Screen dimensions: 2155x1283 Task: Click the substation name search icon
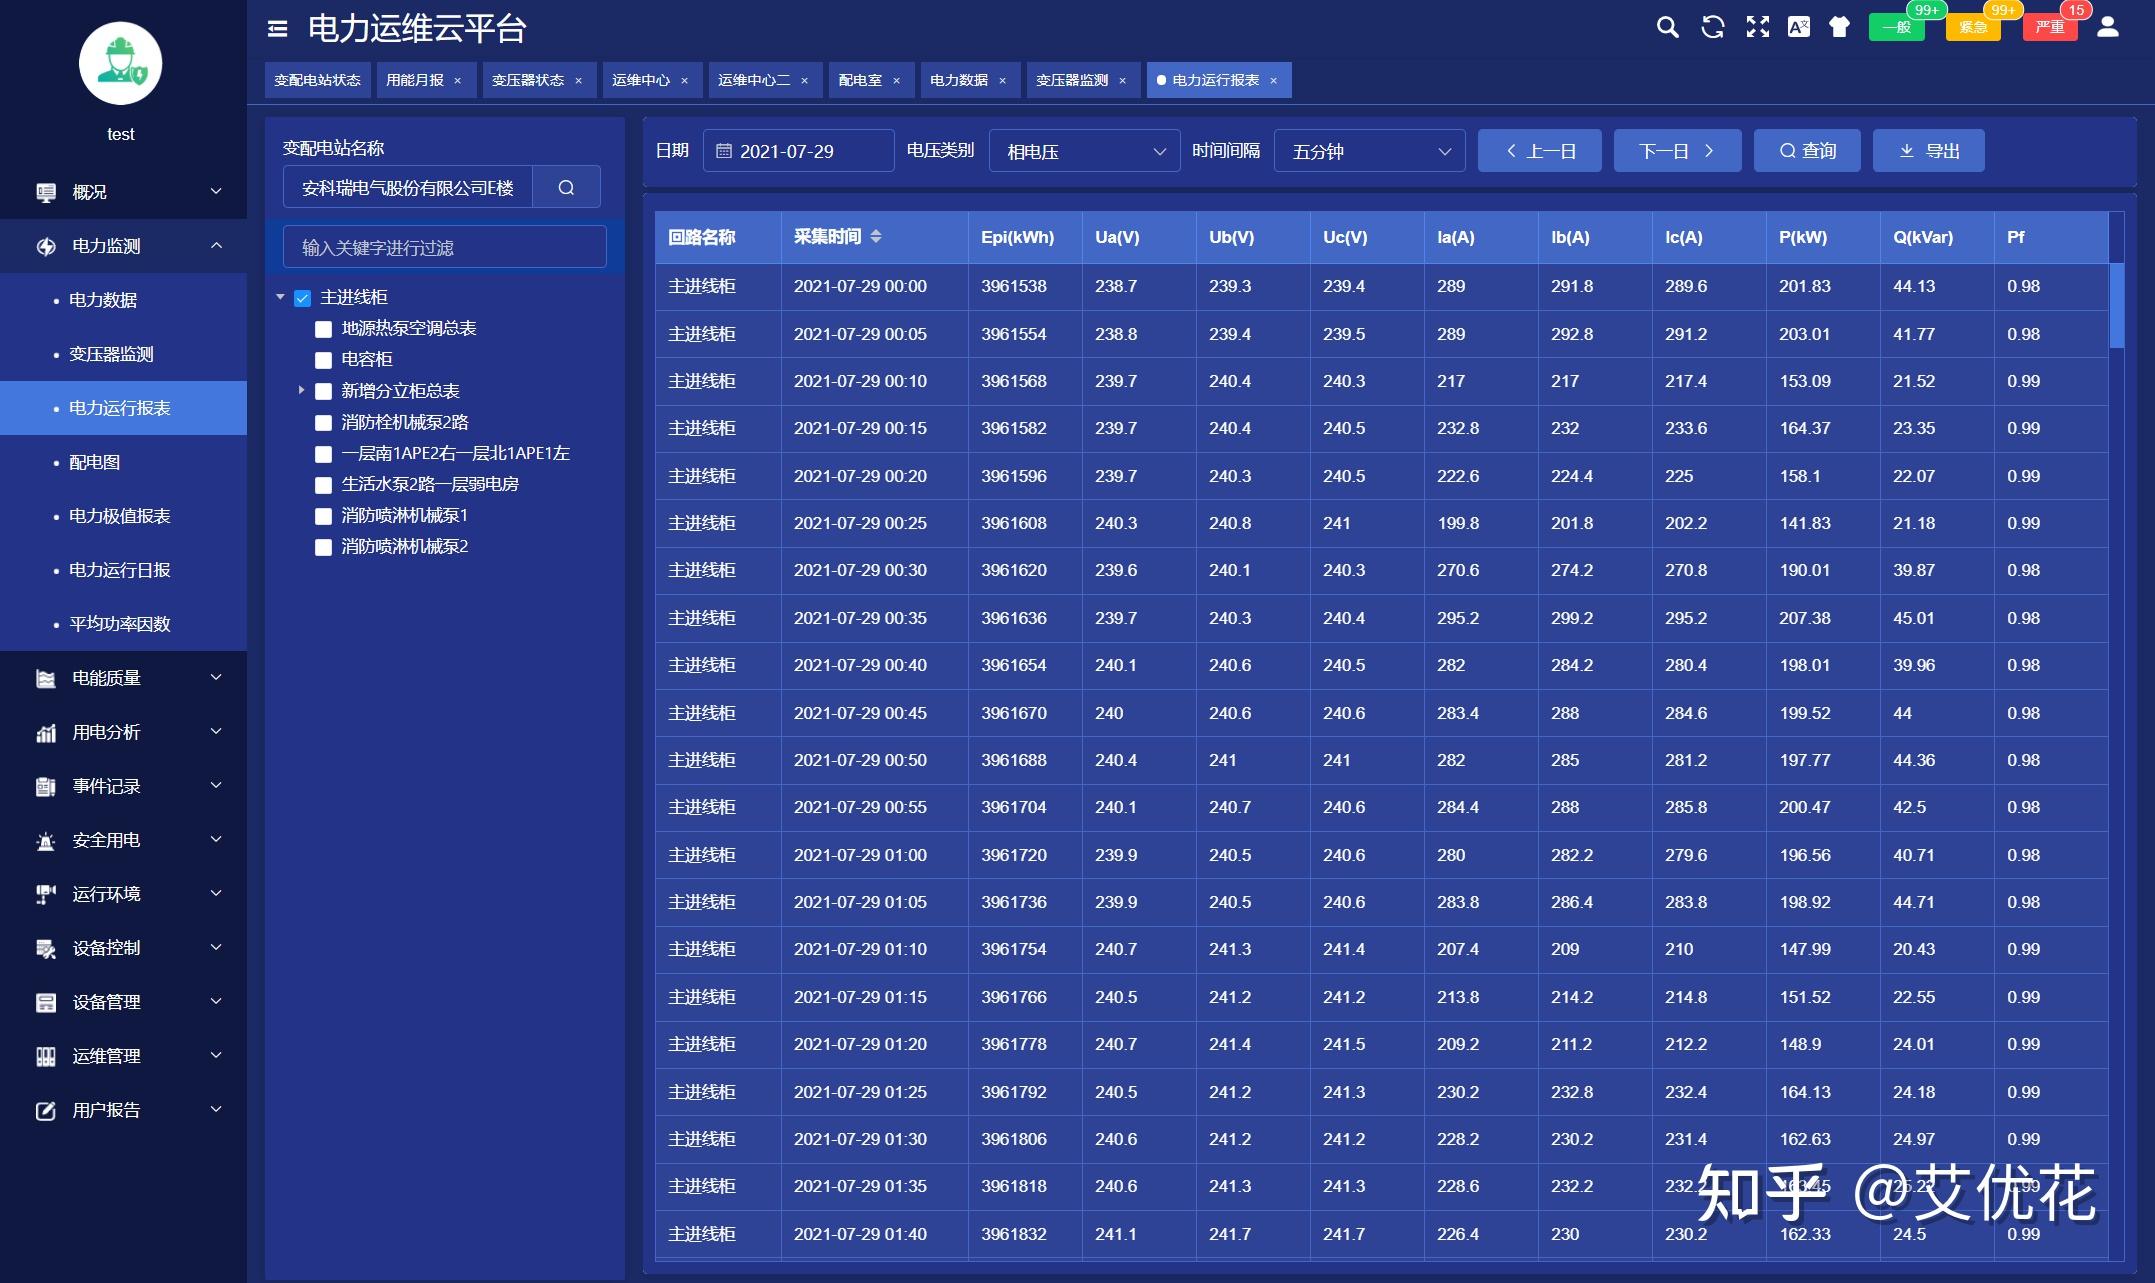[566, 187]
